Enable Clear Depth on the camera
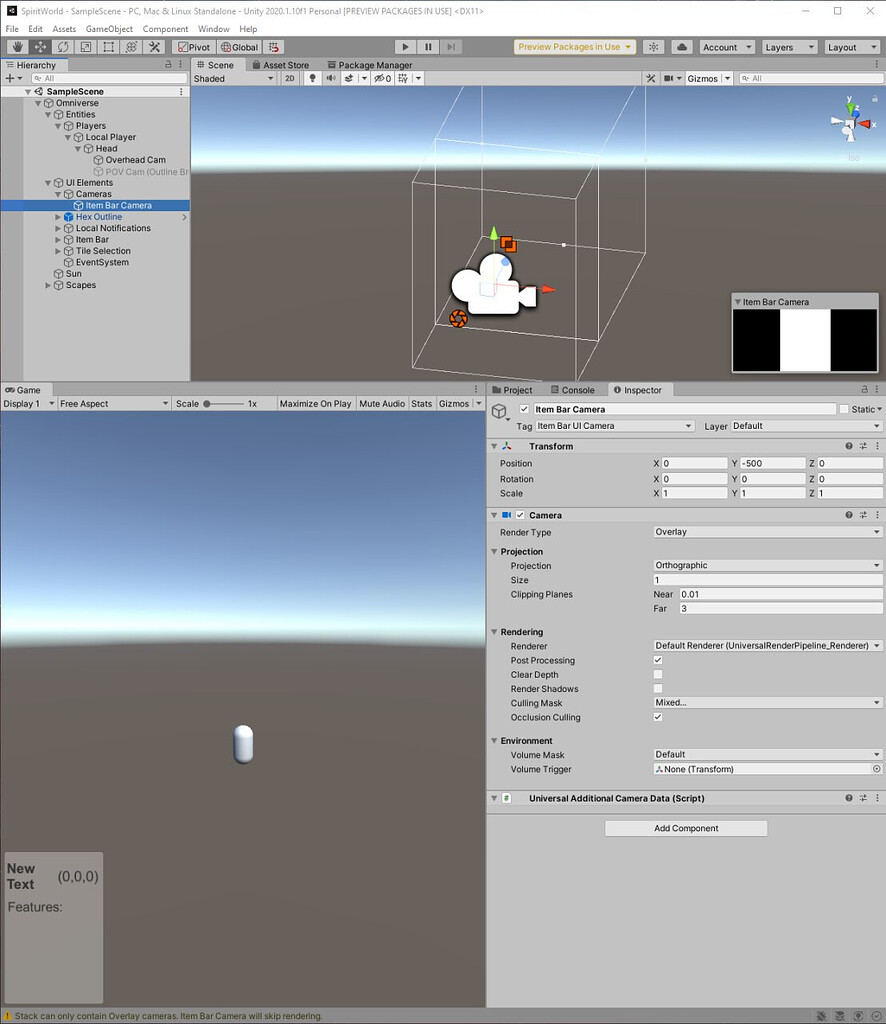The width and height of the screenshot is (886, 1024). [x=658, y=674]
